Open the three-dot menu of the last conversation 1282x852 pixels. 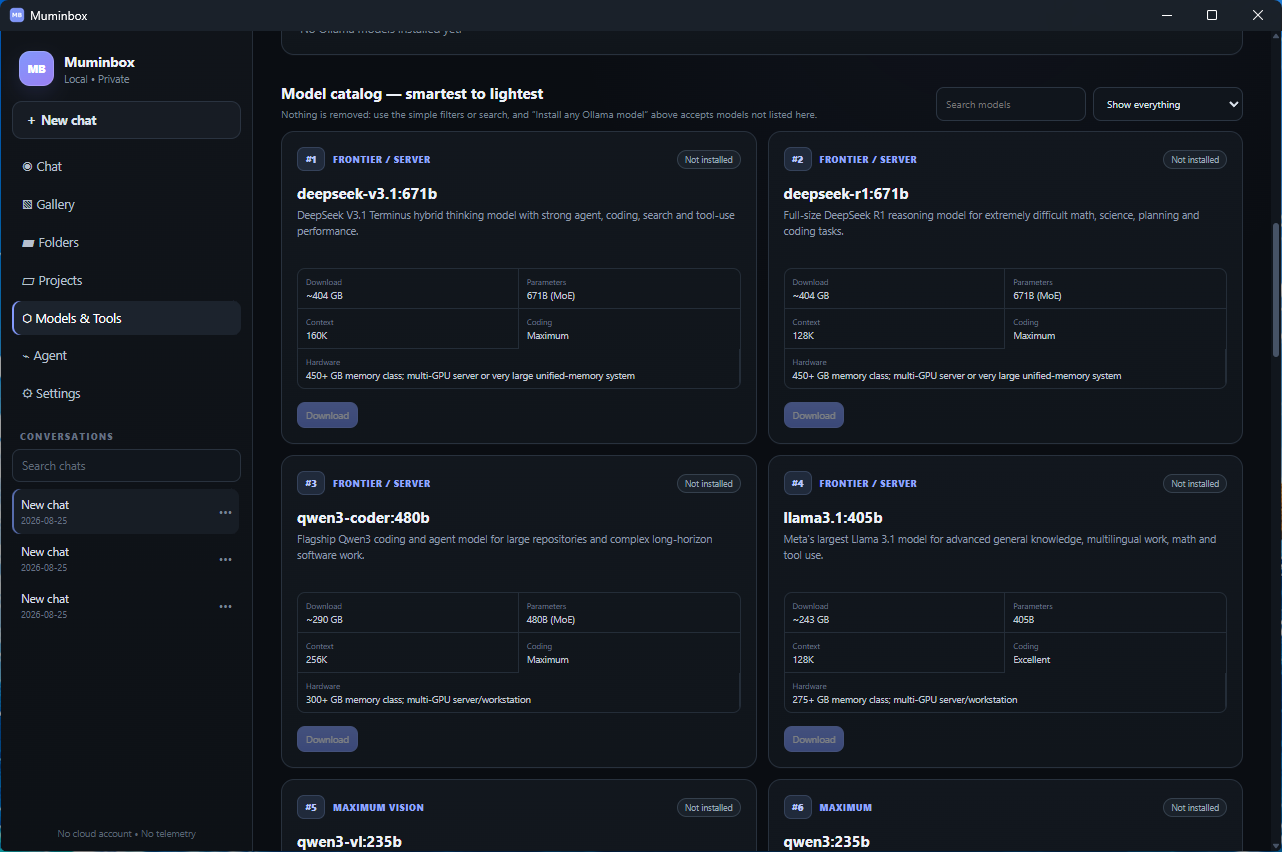pos(225,607)
